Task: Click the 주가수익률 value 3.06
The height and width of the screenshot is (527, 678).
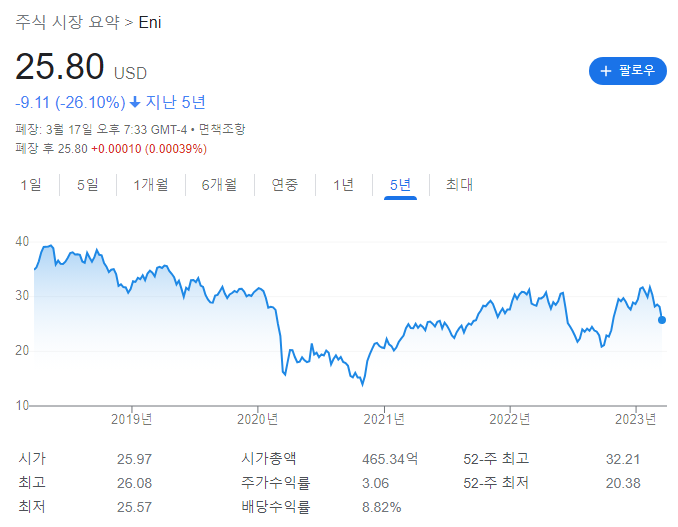Action: click(375, 483)
